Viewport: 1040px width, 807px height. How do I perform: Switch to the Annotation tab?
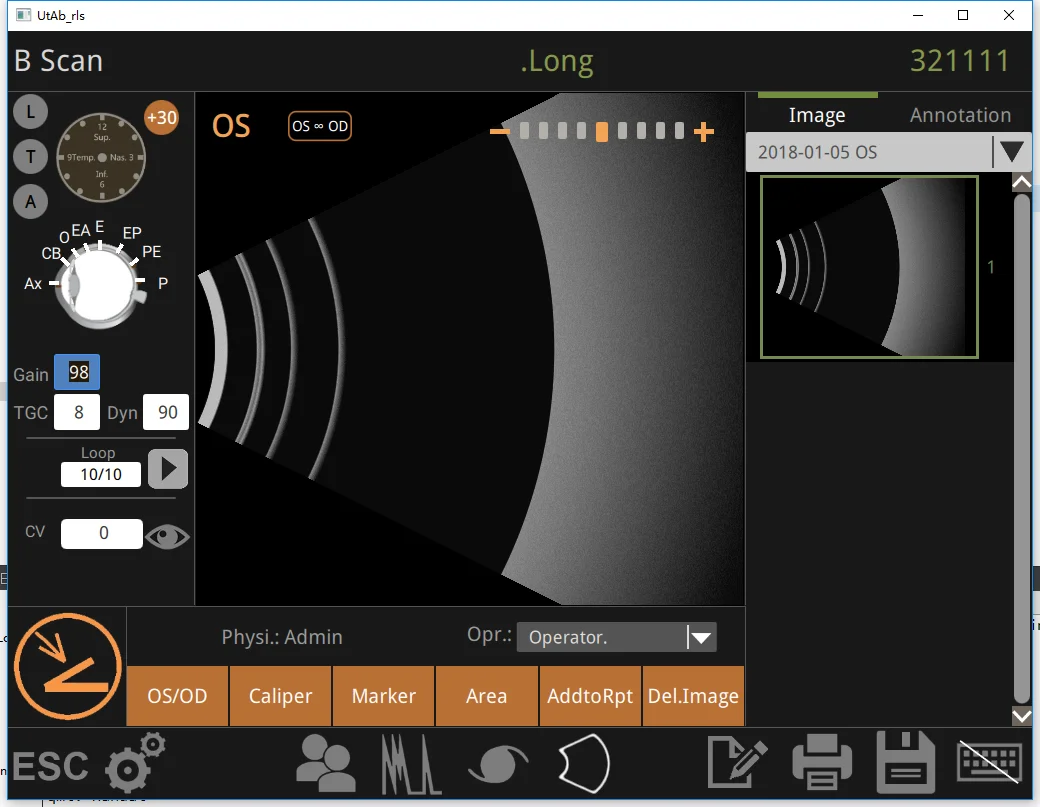[x=960, y=115]
